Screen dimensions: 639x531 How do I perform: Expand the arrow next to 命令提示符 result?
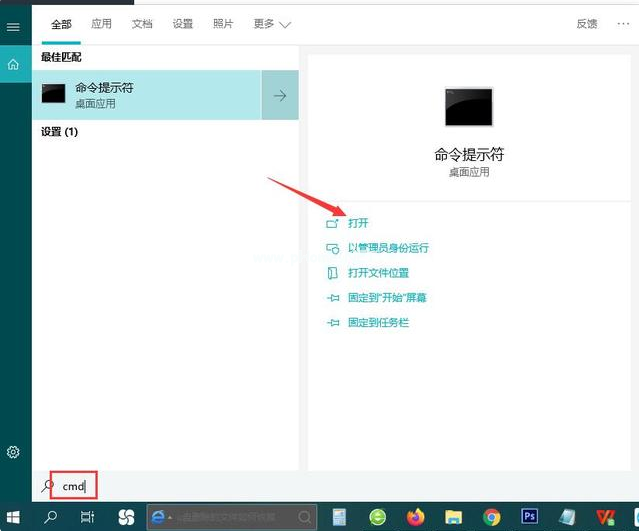click(x=280, y=95)
